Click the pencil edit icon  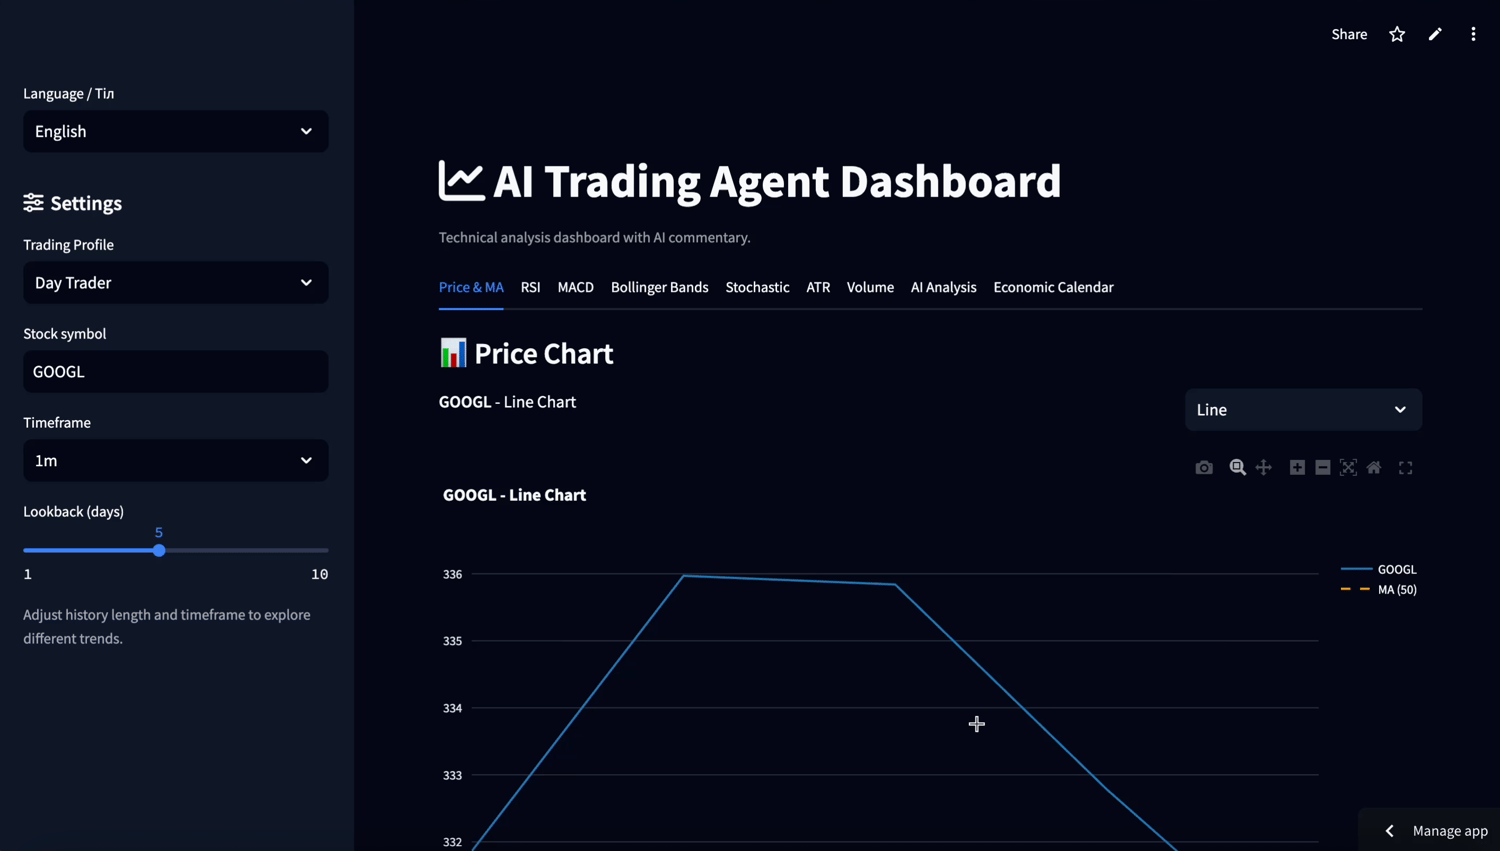pos(1435,34)
